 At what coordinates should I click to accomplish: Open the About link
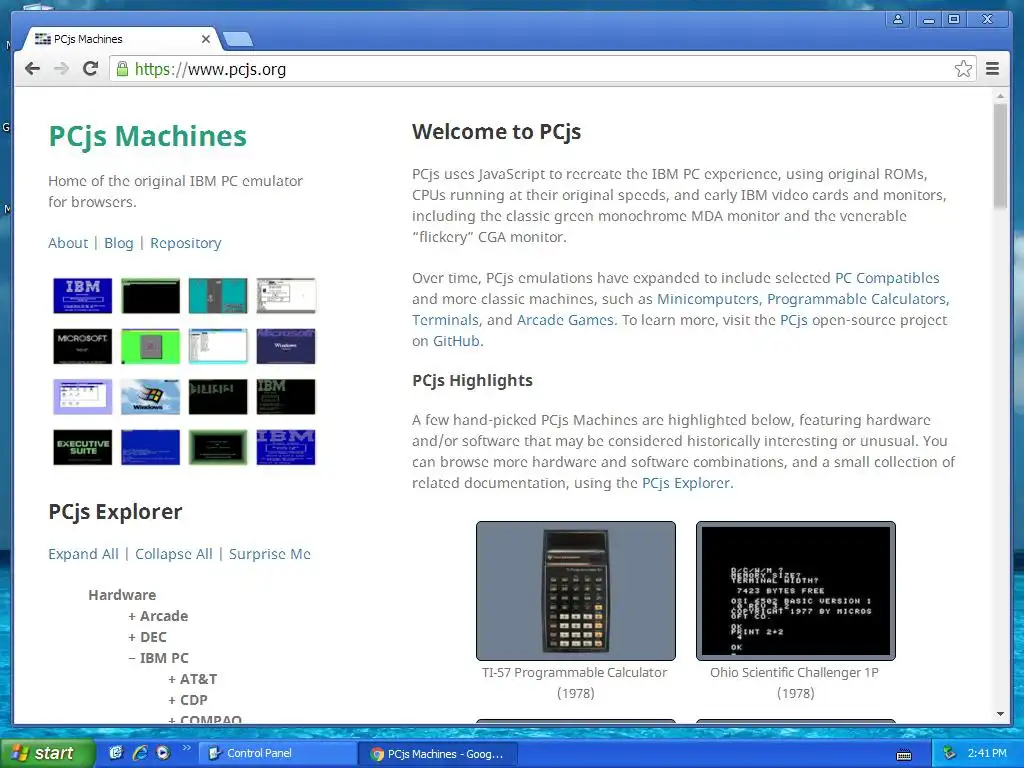(68, 243)
